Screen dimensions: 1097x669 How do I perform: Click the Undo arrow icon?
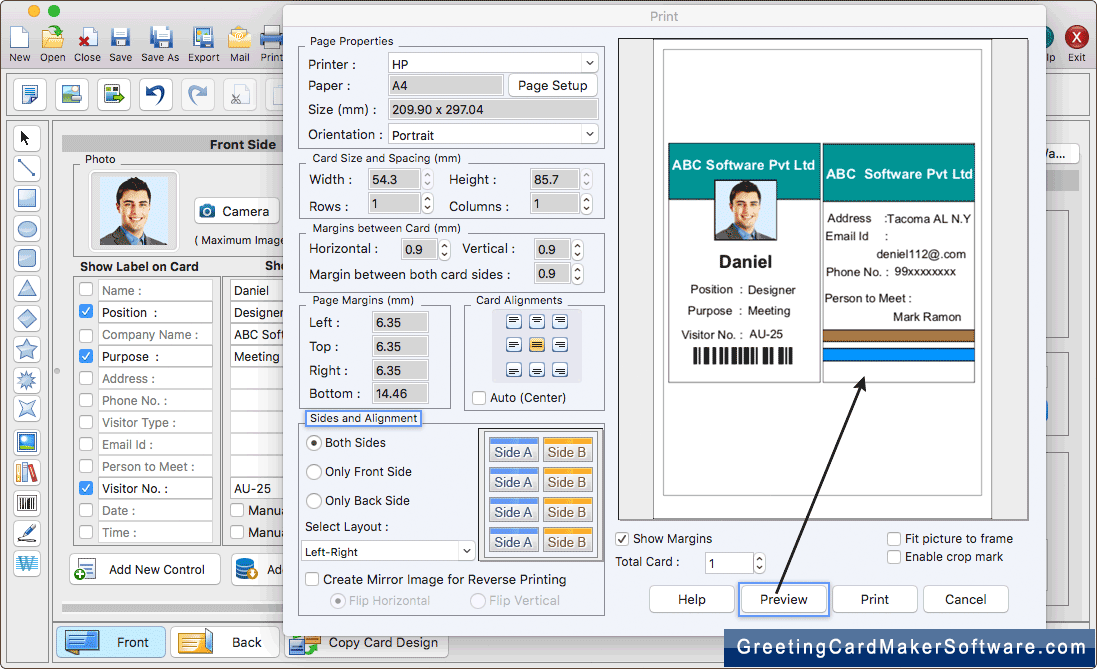(x=155, y=94)
